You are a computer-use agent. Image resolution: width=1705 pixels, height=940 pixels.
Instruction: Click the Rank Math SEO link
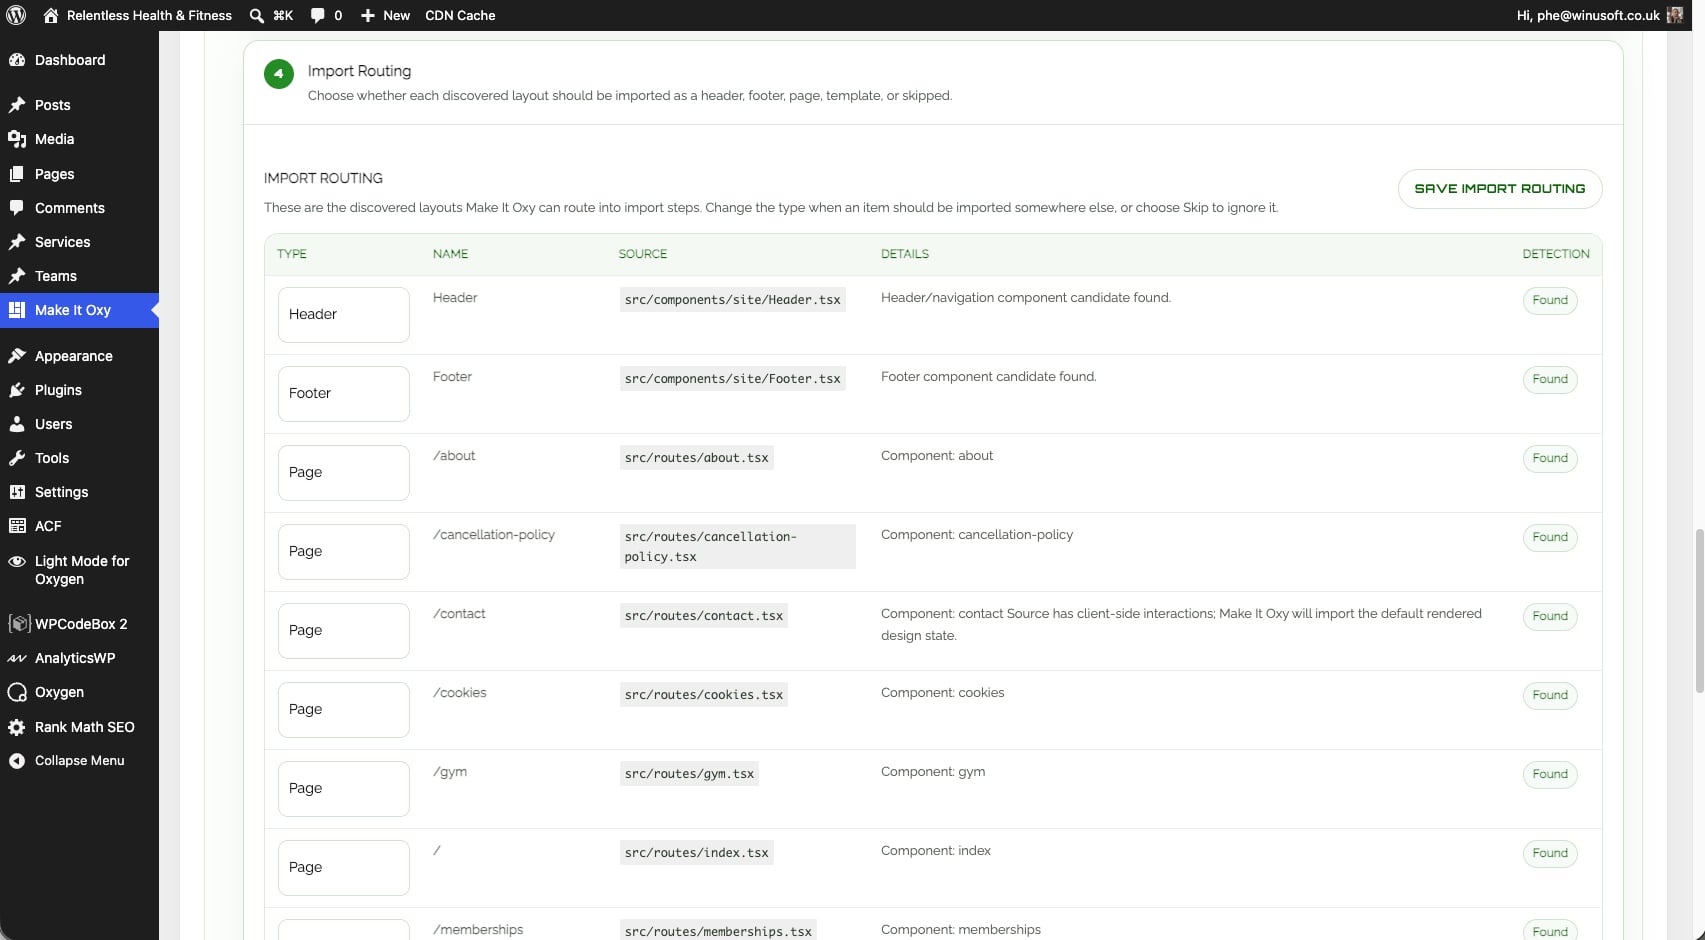tap(84, 727)
